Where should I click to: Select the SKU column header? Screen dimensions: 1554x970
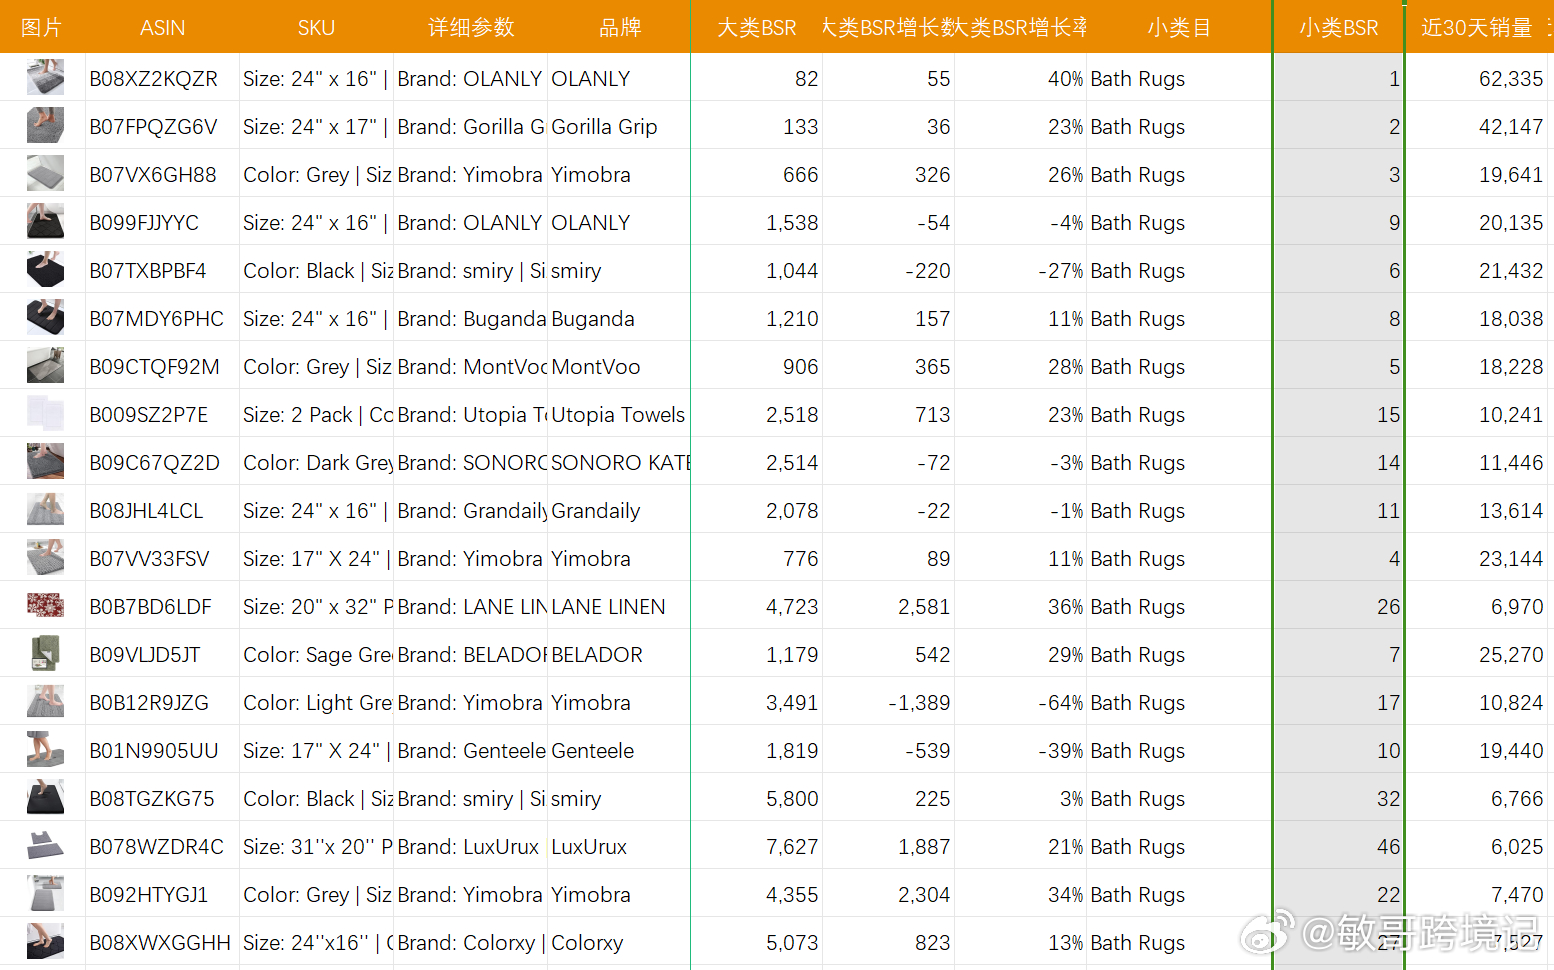[x=316, y=27]
